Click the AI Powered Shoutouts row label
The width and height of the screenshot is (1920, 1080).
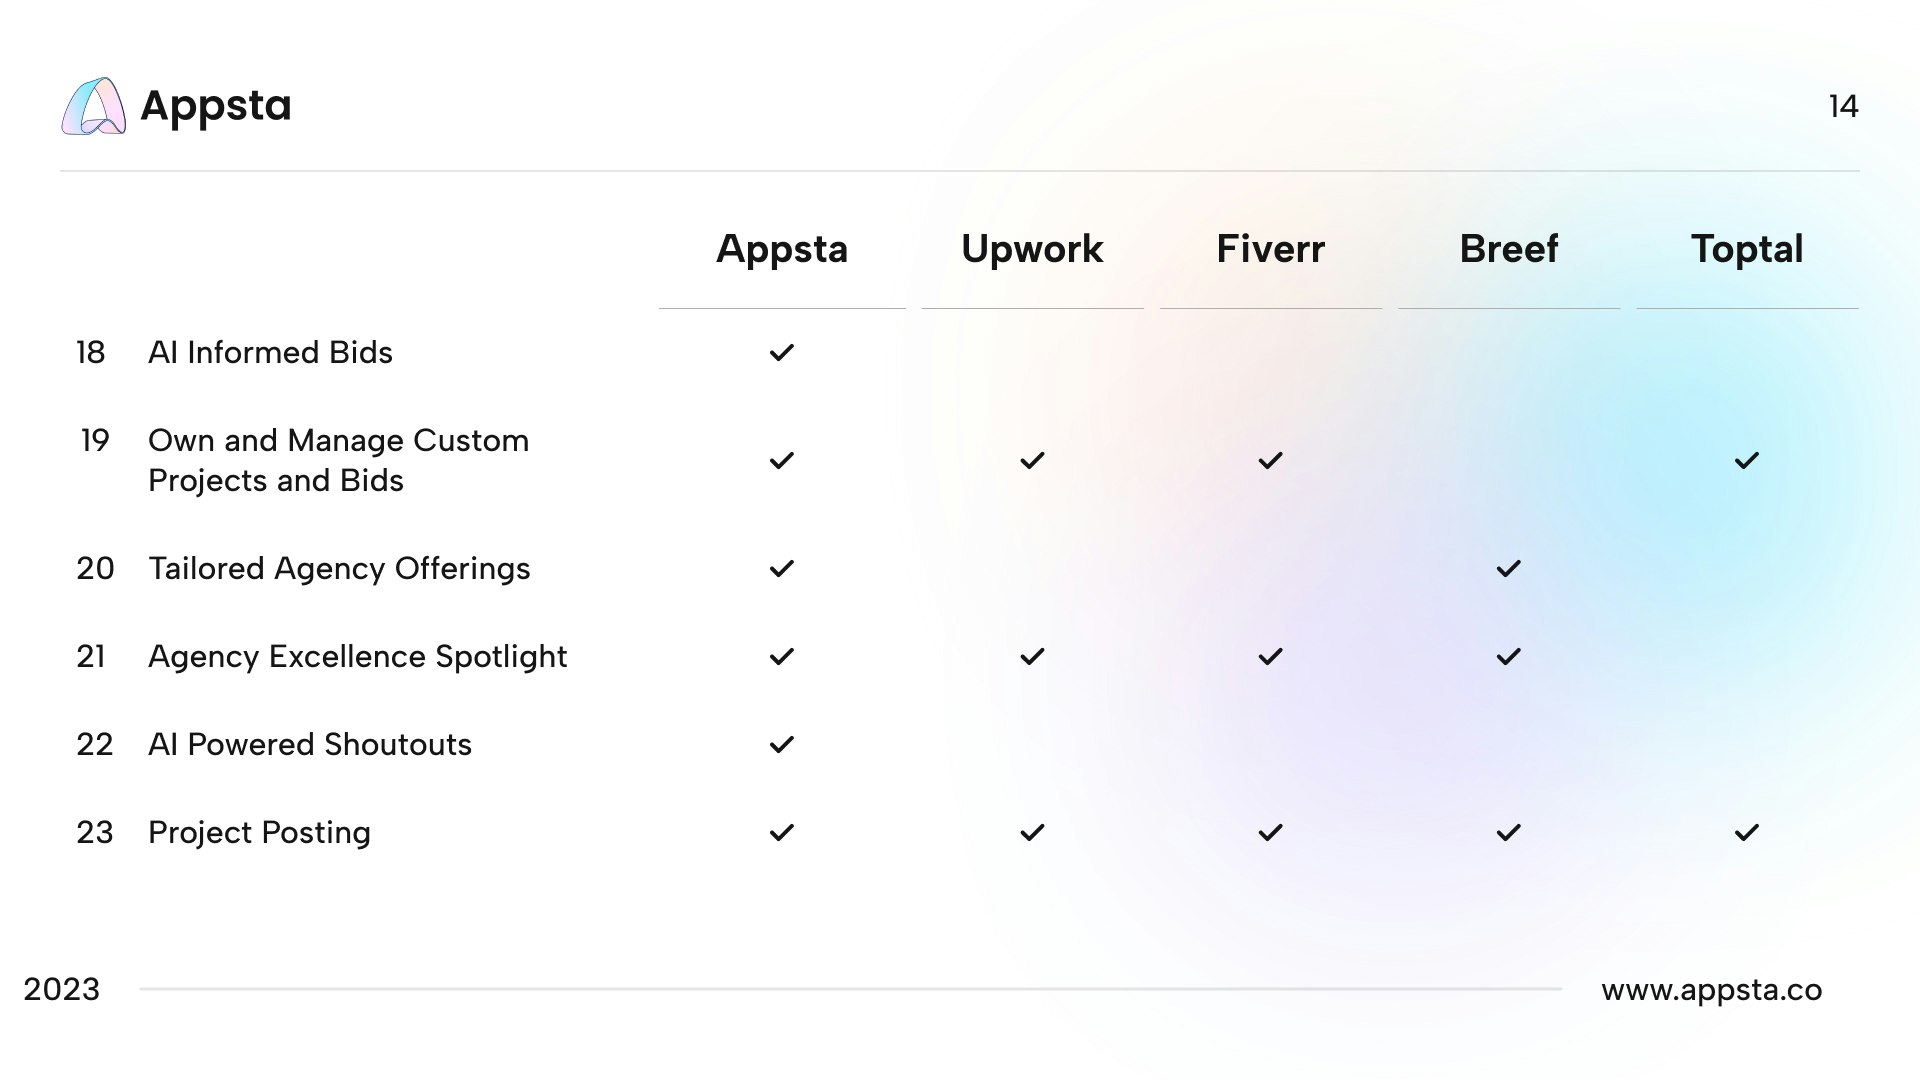click(310, 745)
